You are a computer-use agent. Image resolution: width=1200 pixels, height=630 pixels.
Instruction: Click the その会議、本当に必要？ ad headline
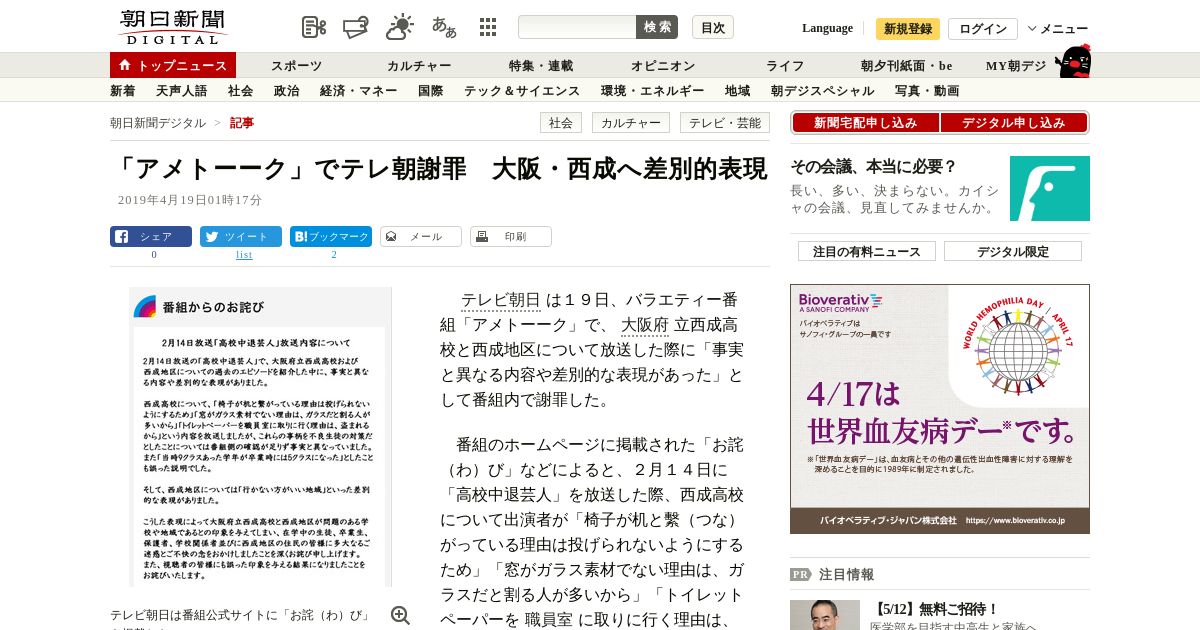[873, 167]
